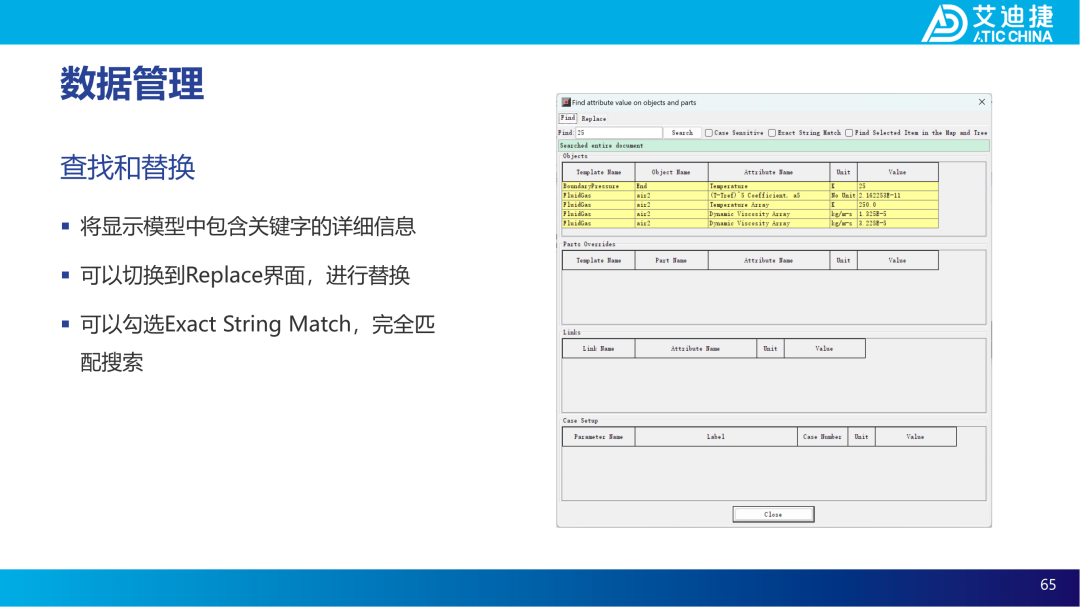
Task: Click Parts Overrides Template Name column header
Action: [599, 260]
